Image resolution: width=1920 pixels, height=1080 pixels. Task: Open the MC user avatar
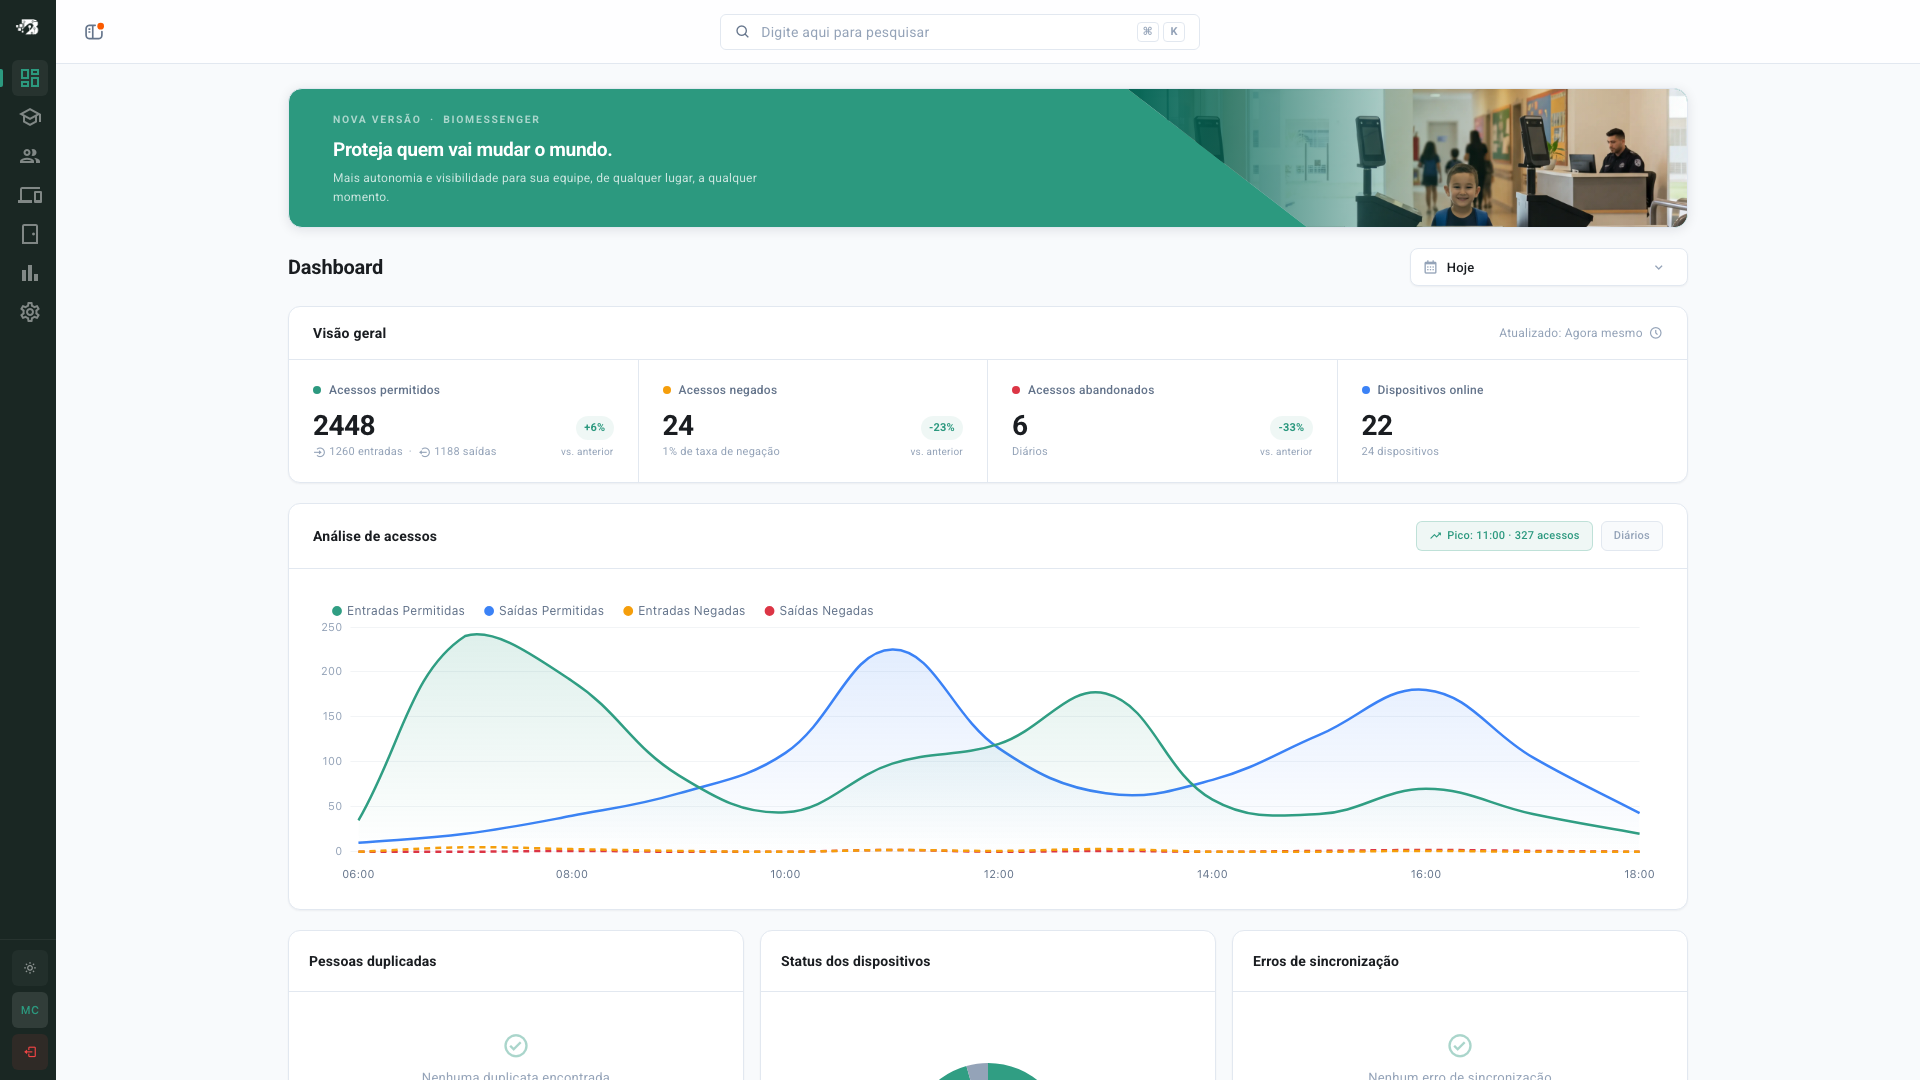pos(30,1010)
